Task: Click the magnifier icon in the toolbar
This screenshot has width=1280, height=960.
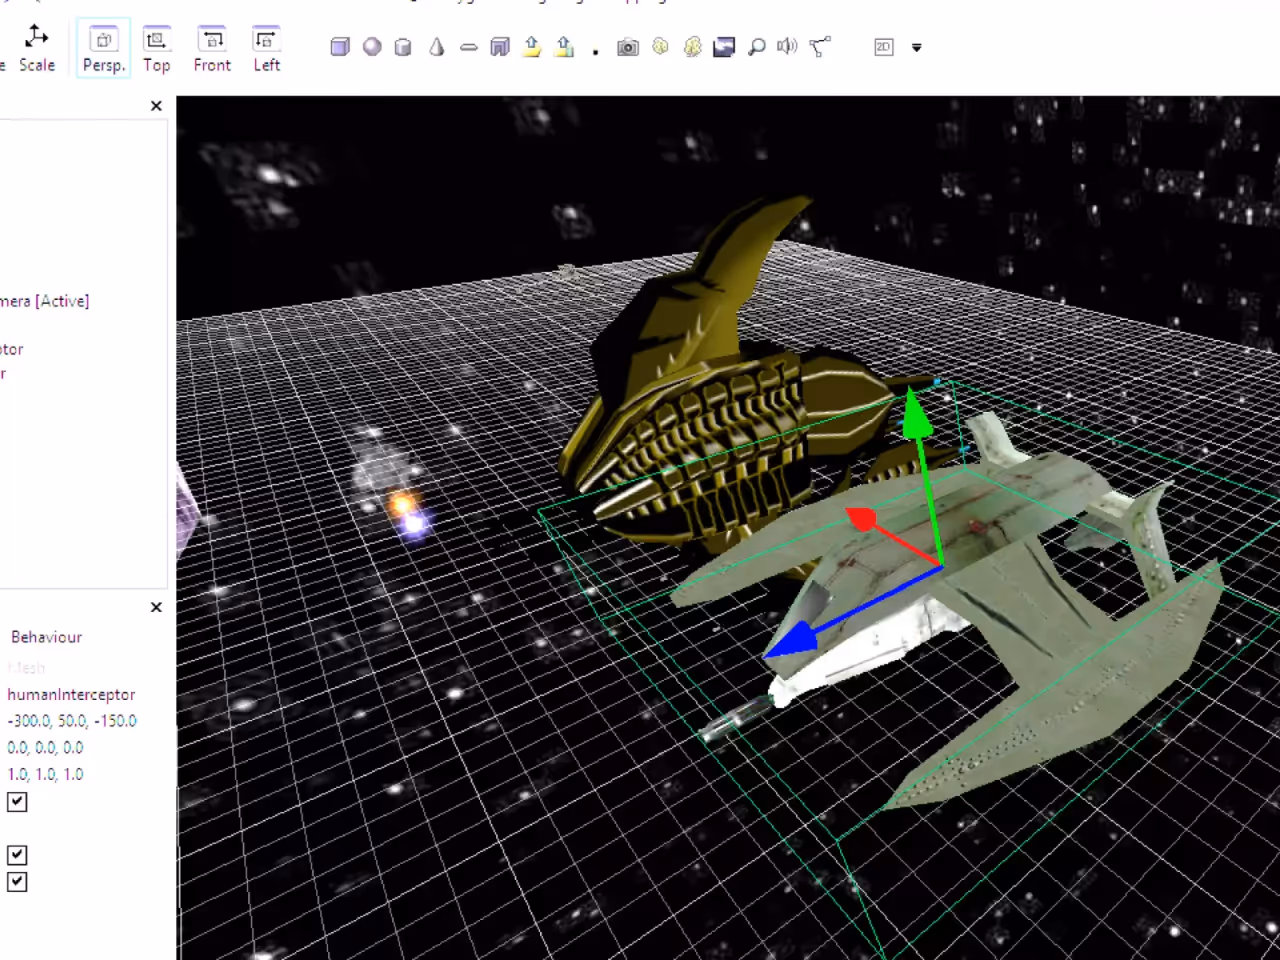Action: click(x=757, y=47)
